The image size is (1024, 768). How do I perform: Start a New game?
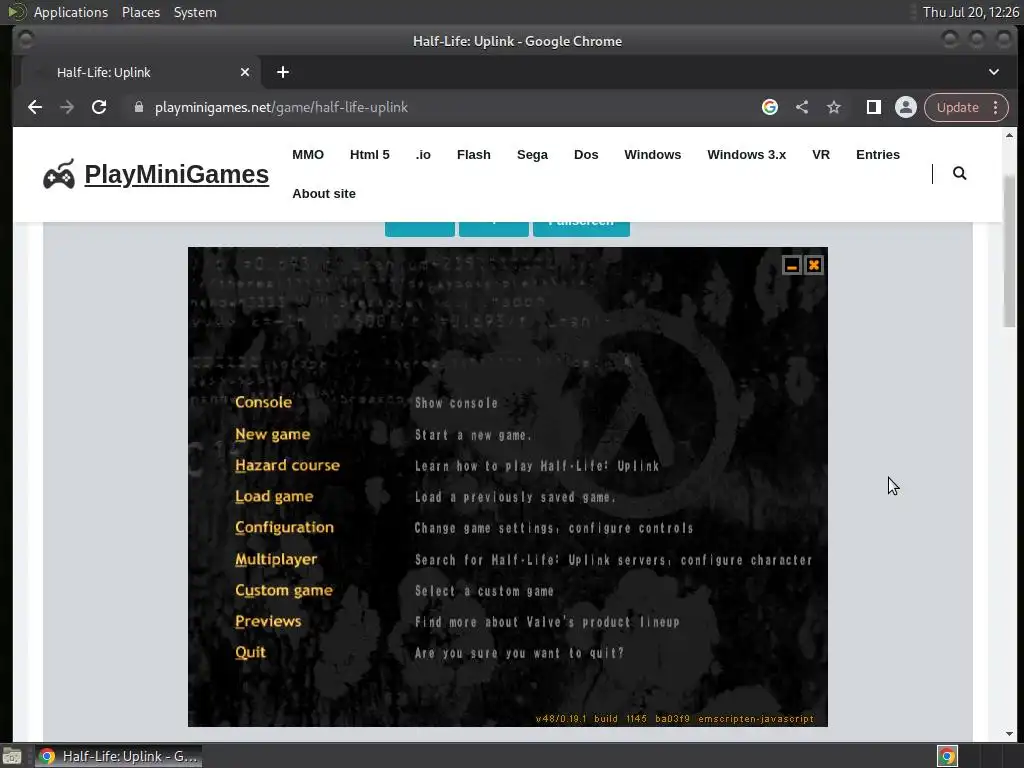(x=272, y=434)
